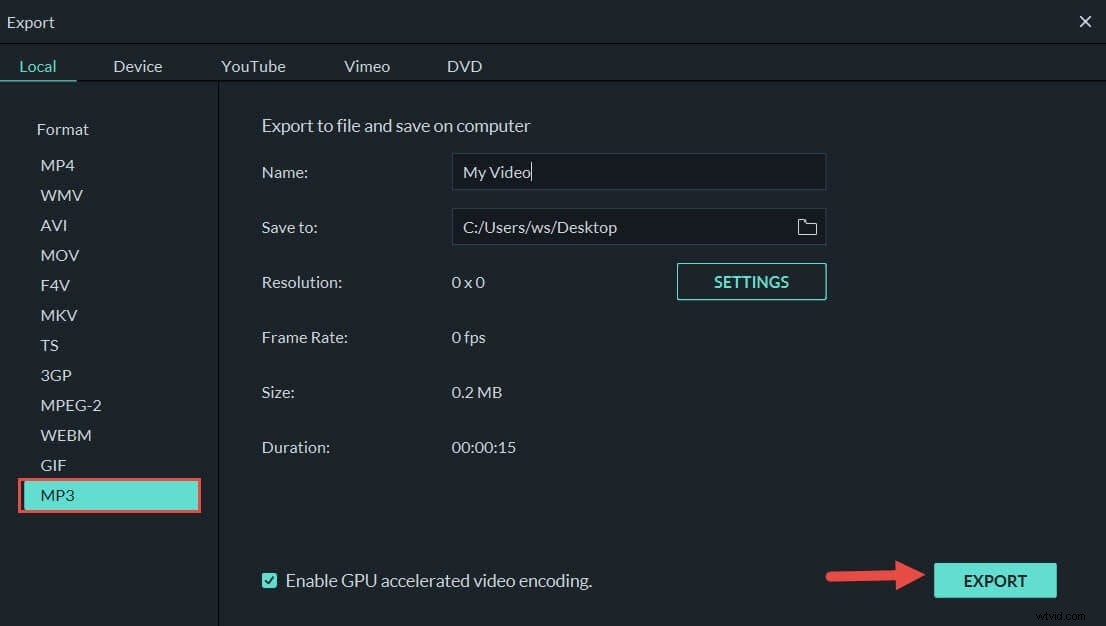This screenshot has height=626, width=1106.
Task: Click the EXPORT button
Action: coord(995,580)
